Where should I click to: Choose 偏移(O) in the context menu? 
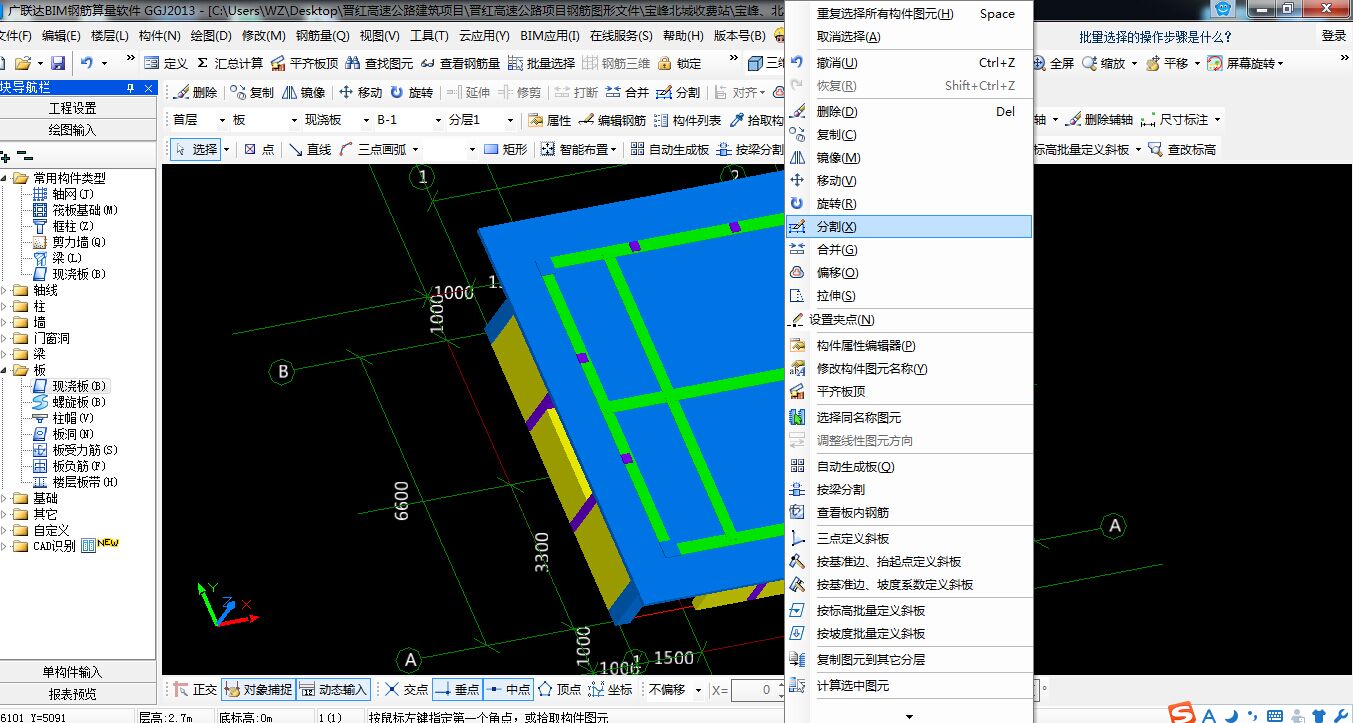pyautogui.click(x=909, y=273)
